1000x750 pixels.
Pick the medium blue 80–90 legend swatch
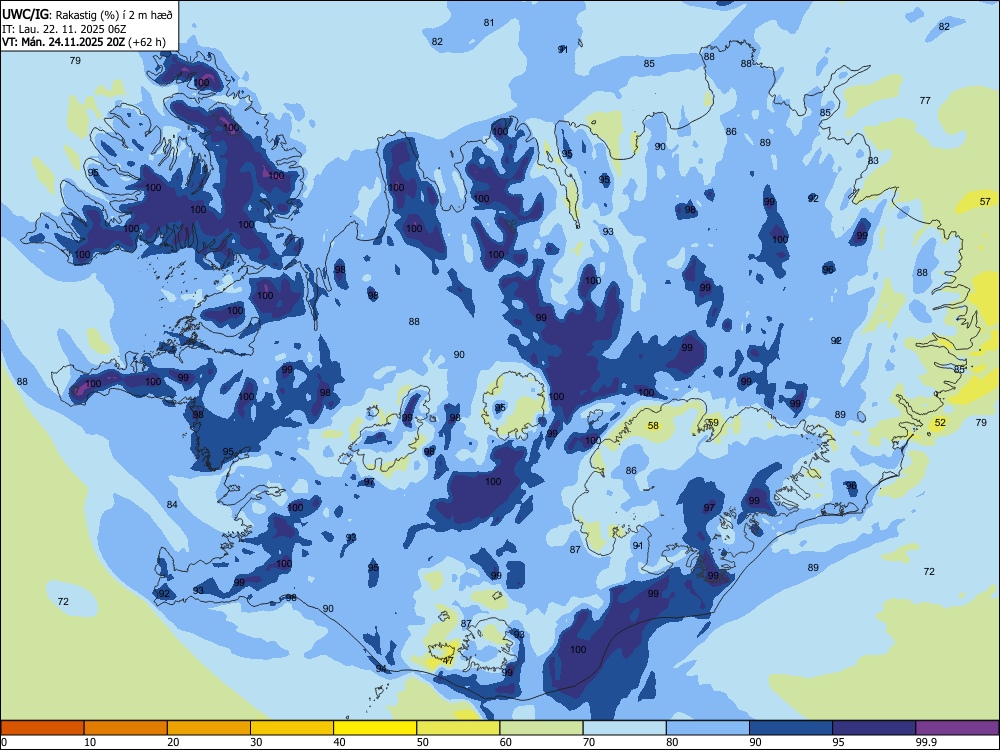(x=708, y=728)
